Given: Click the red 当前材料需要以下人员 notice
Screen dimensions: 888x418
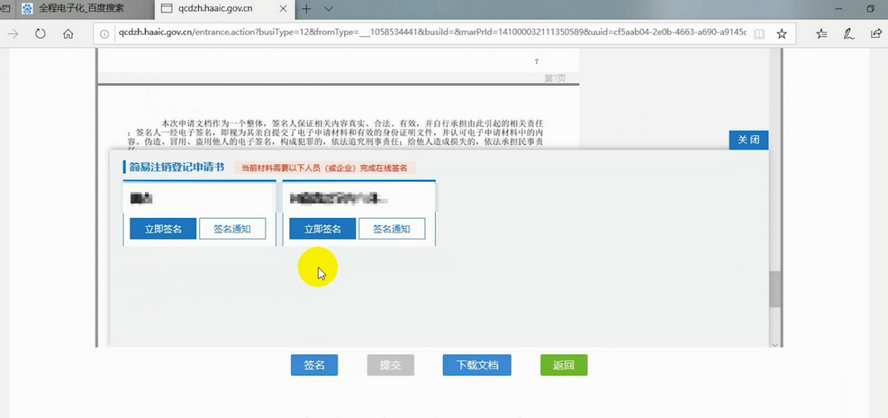Looking at the screenshot, I should click(325, 168).
